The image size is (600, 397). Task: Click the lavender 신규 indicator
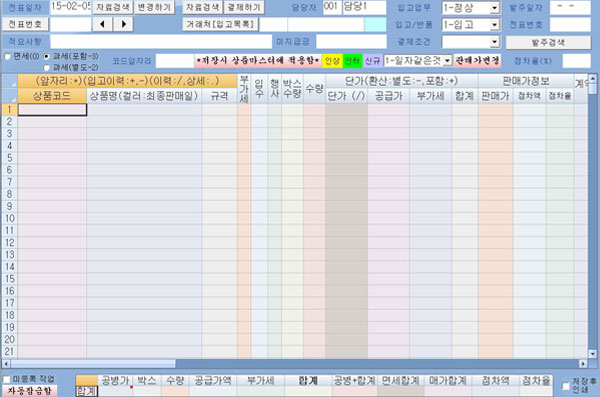pos(372,60)
